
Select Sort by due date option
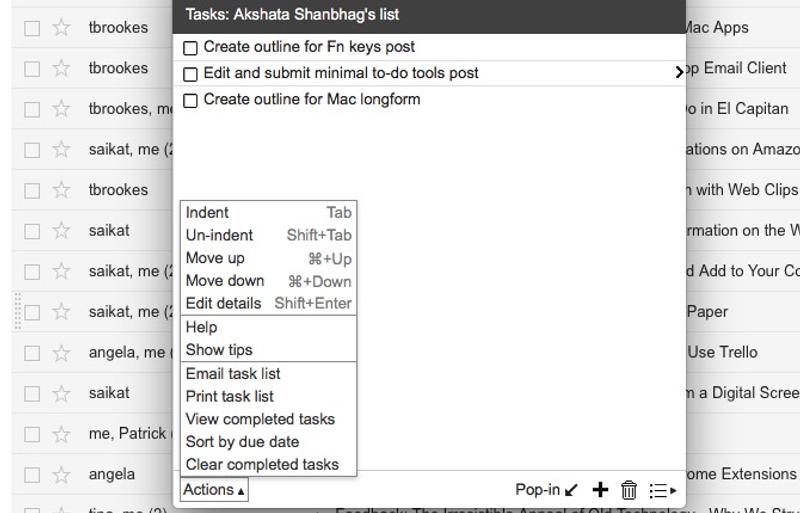(x=242, y=441)
